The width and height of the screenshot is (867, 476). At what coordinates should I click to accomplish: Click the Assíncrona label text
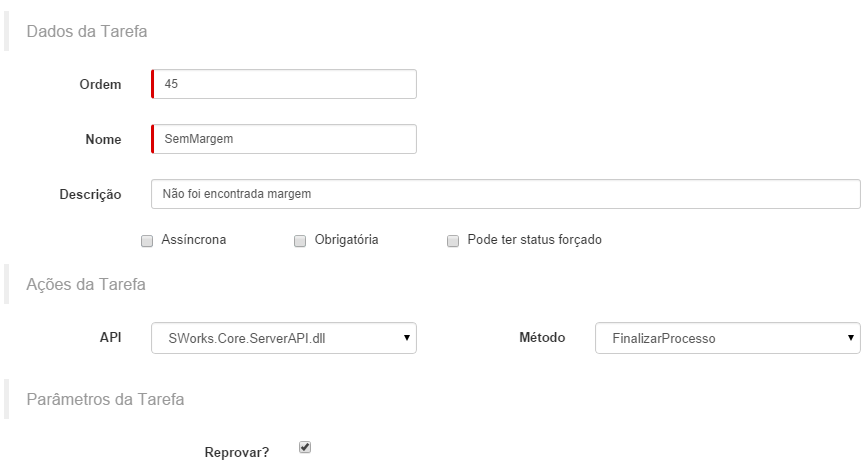tap(196, 241)
